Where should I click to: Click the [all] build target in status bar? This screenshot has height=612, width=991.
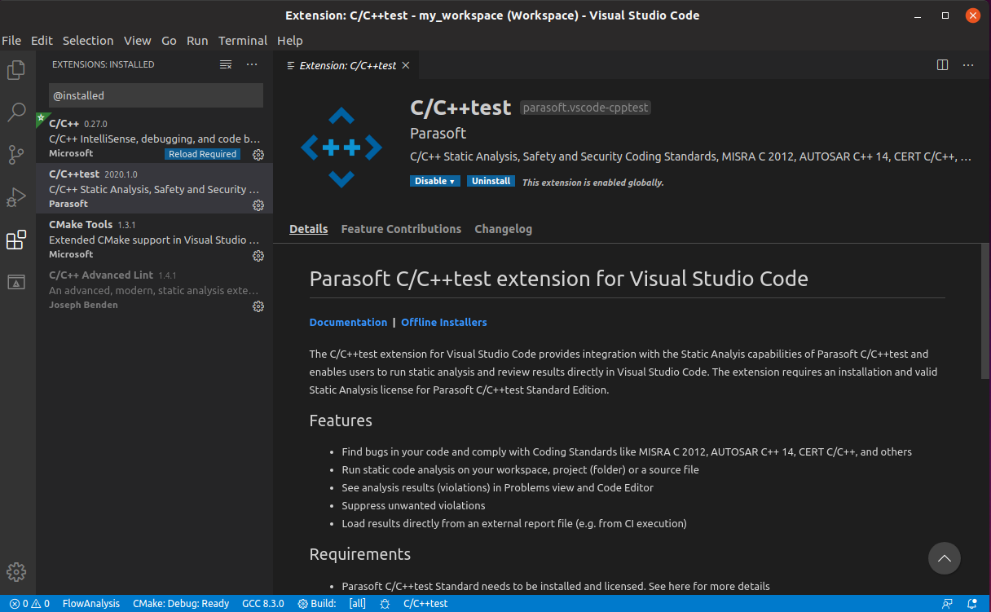coord(357,603)
